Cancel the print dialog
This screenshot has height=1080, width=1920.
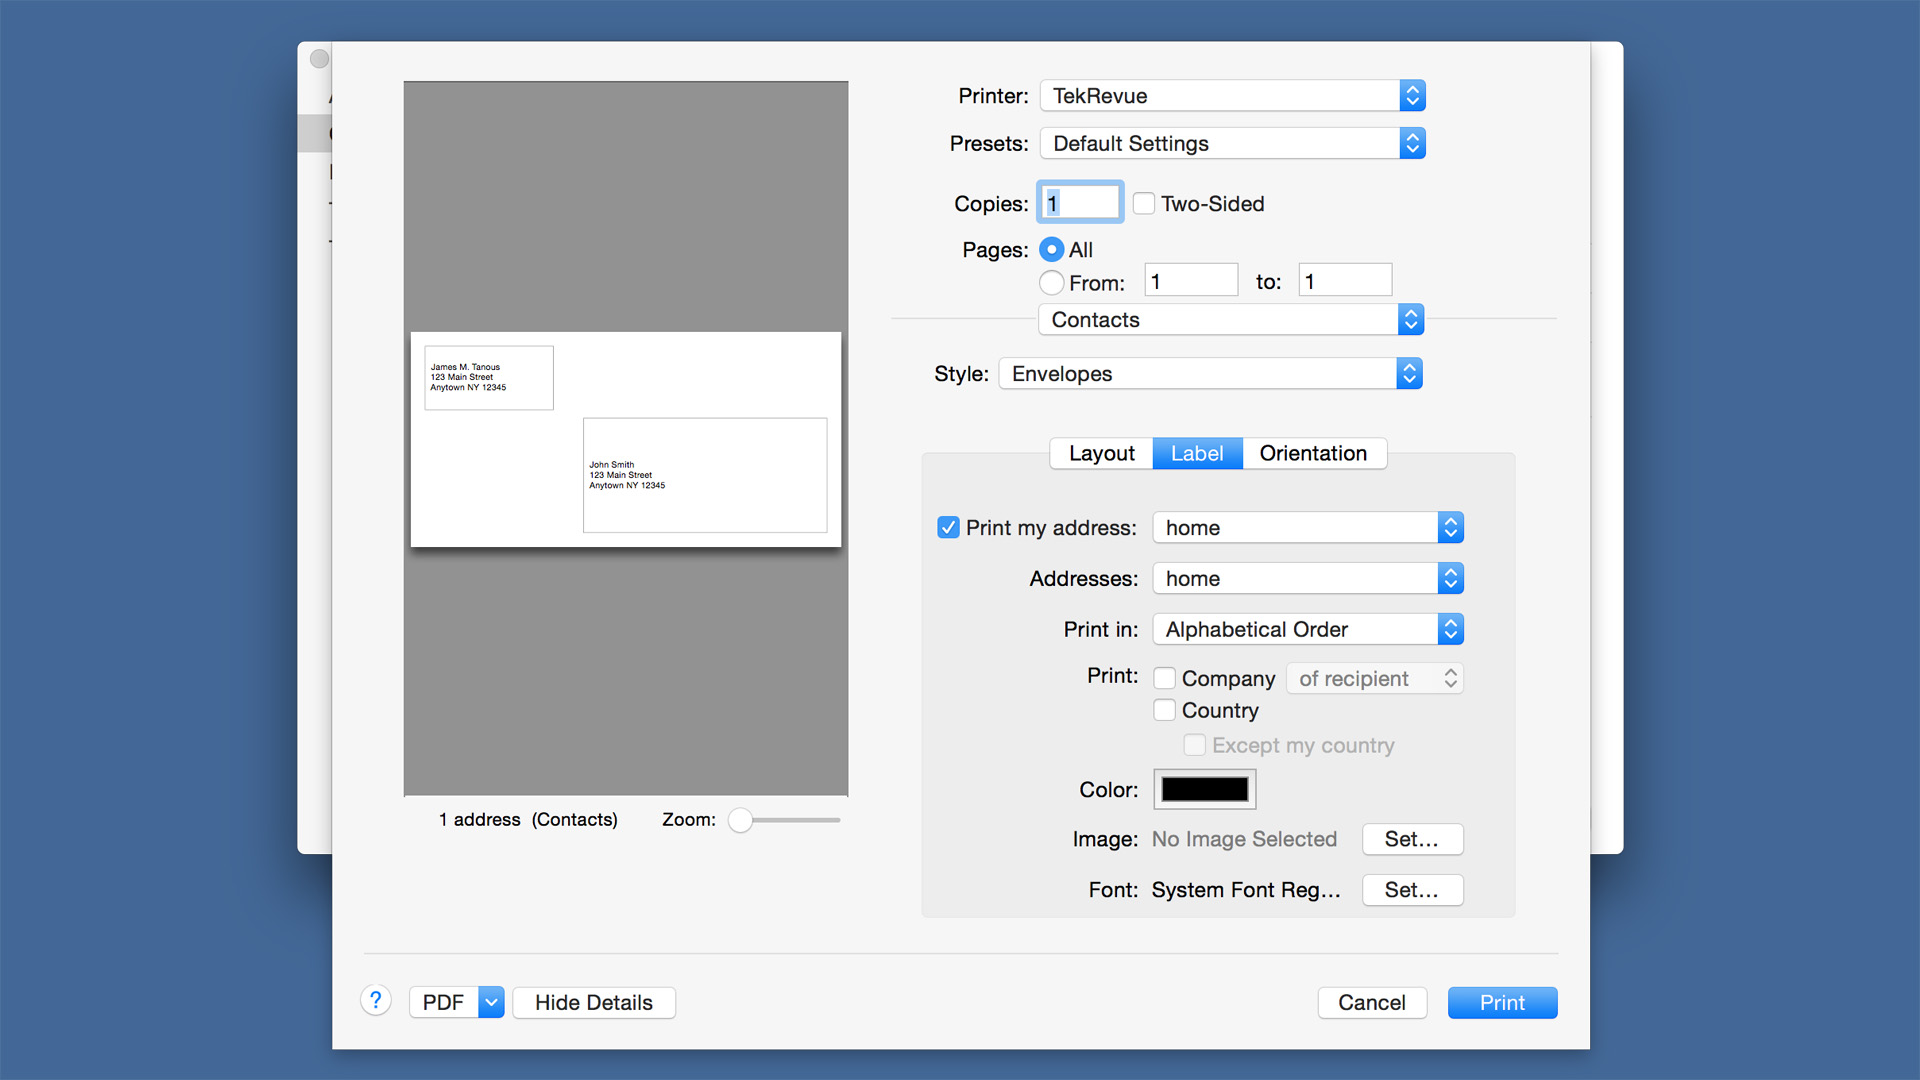1372,1002
